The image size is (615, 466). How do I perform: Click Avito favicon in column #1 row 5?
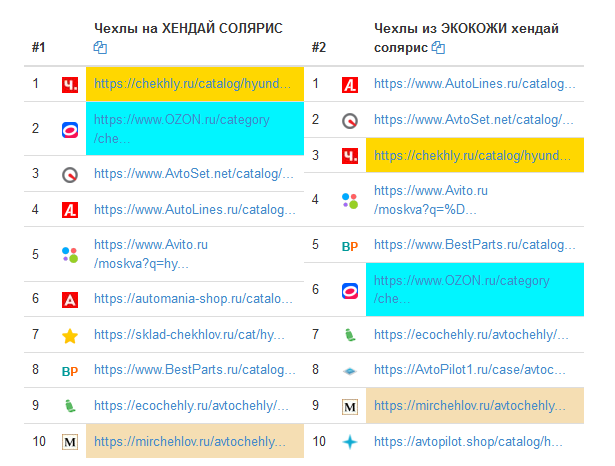tap(70, 255)
